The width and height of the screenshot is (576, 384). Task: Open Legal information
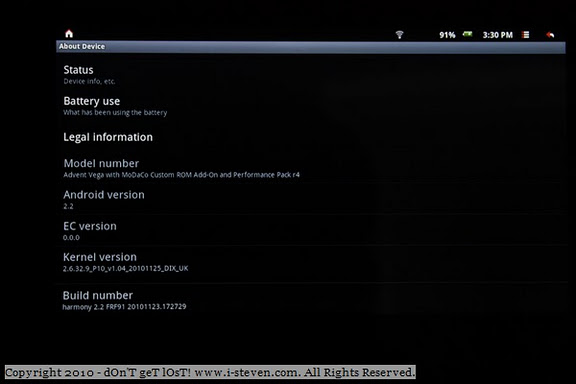click(311, 137)
